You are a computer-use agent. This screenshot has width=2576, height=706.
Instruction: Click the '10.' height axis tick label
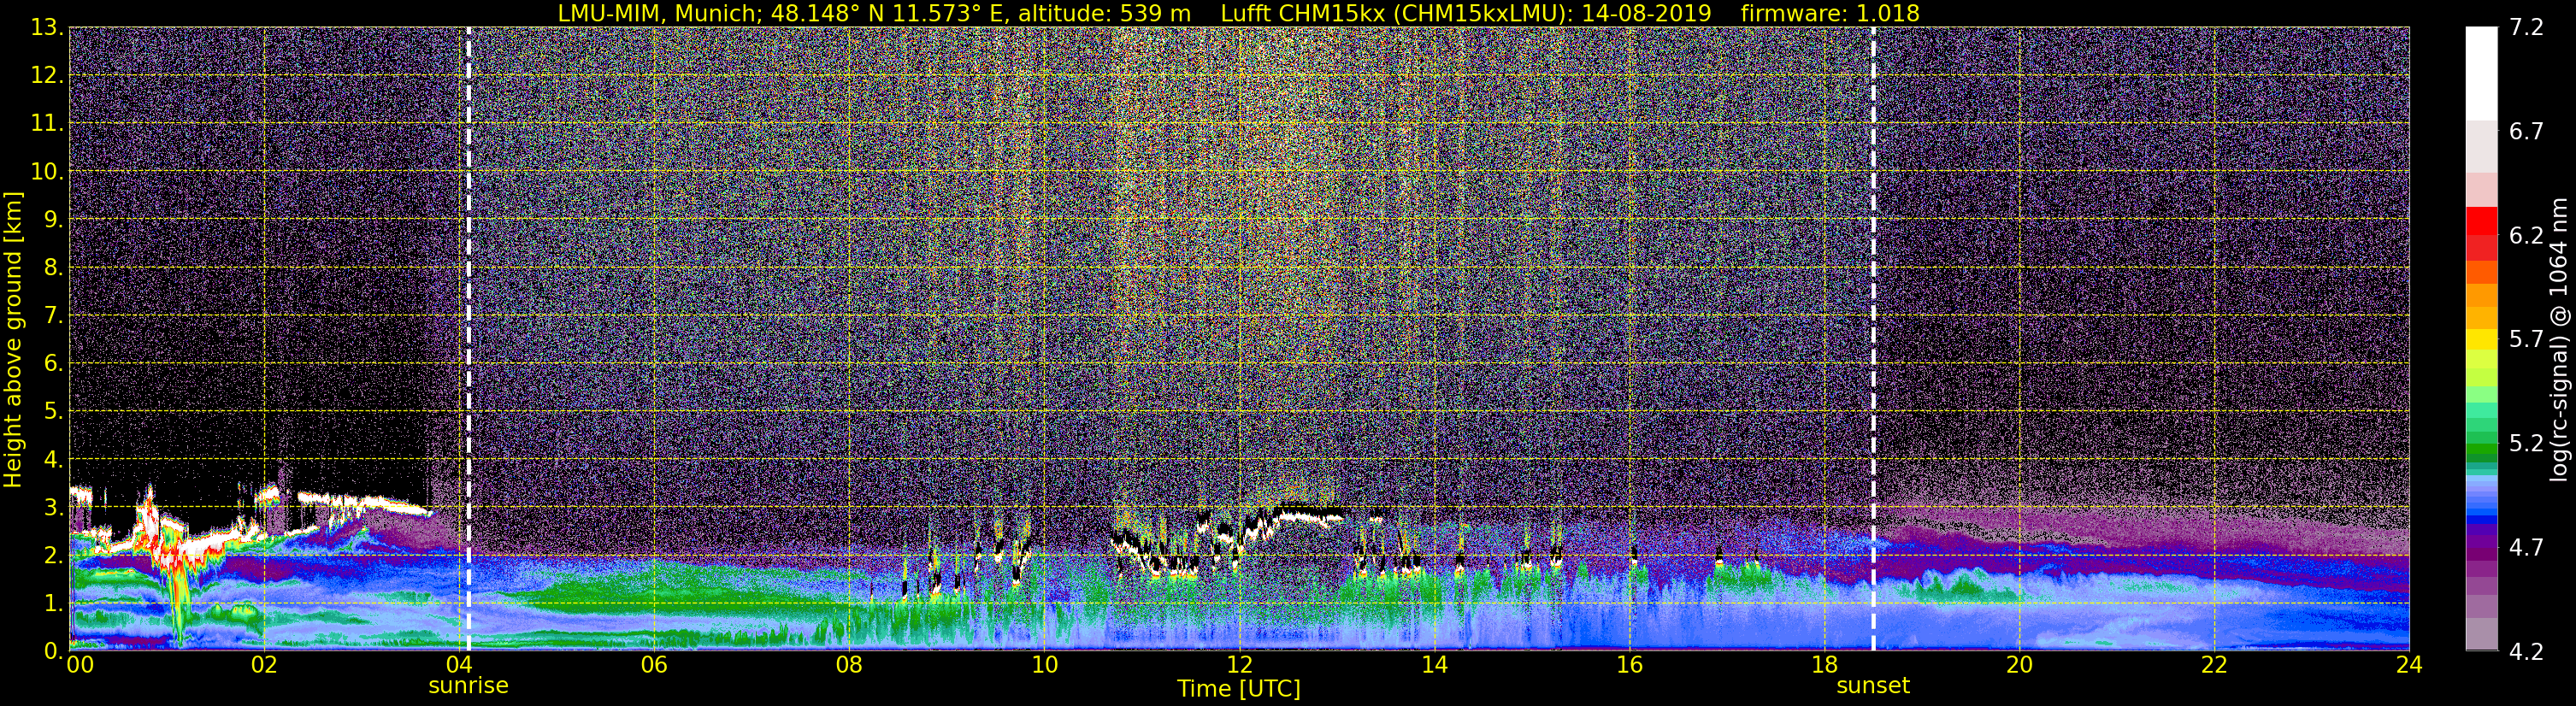(47, 172)
